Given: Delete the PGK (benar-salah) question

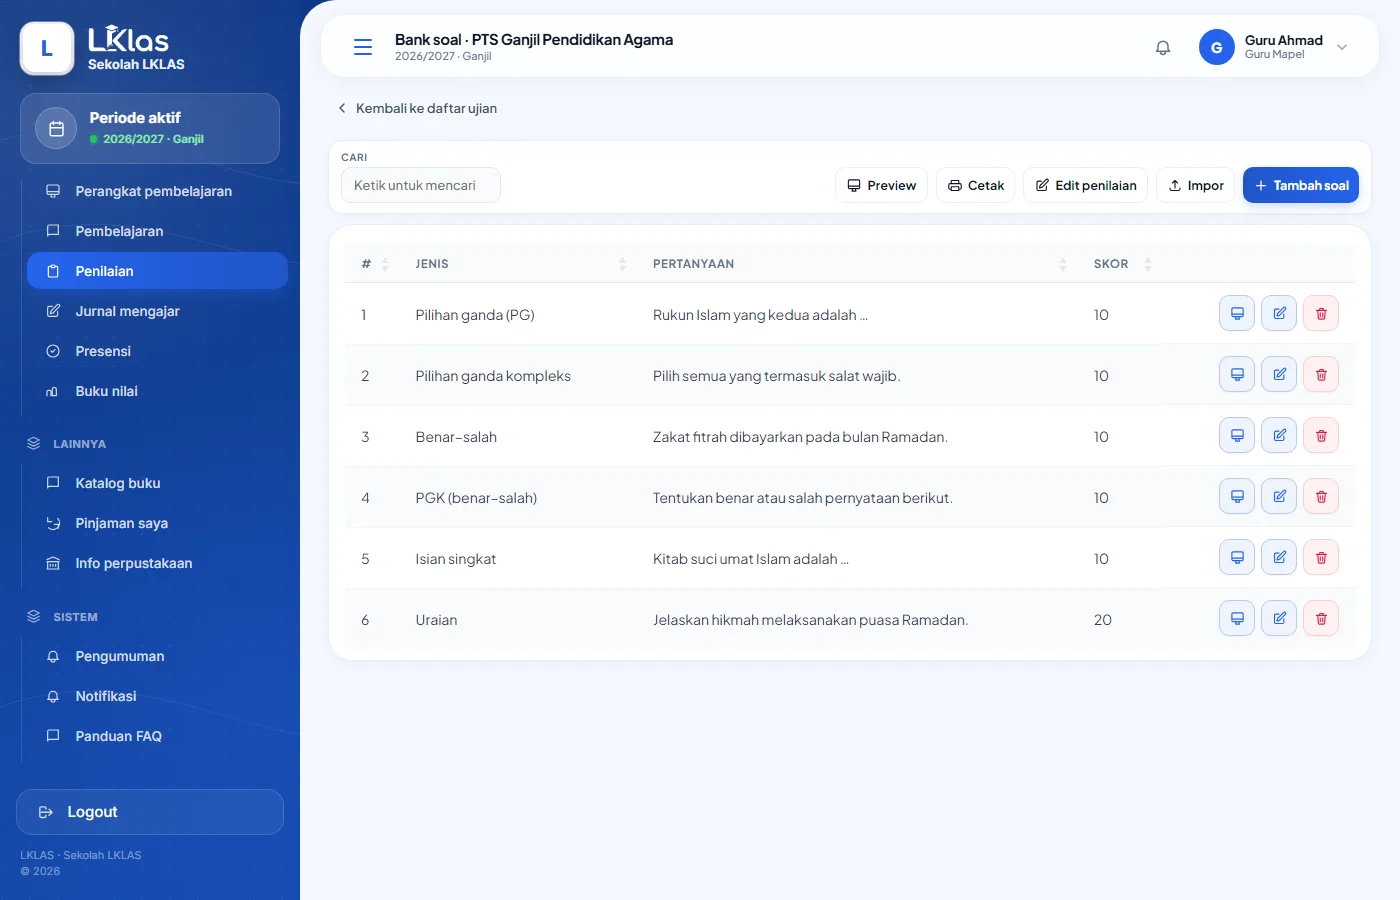Looking at the screenshot, I should tap(1321, 497).
